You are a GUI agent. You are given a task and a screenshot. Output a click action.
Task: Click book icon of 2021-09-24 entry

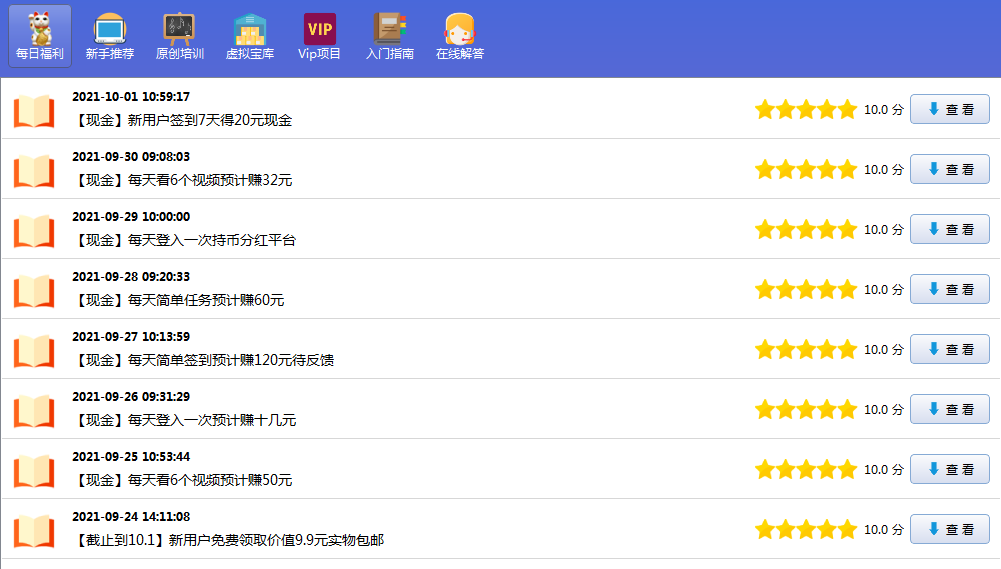[34, 531]
